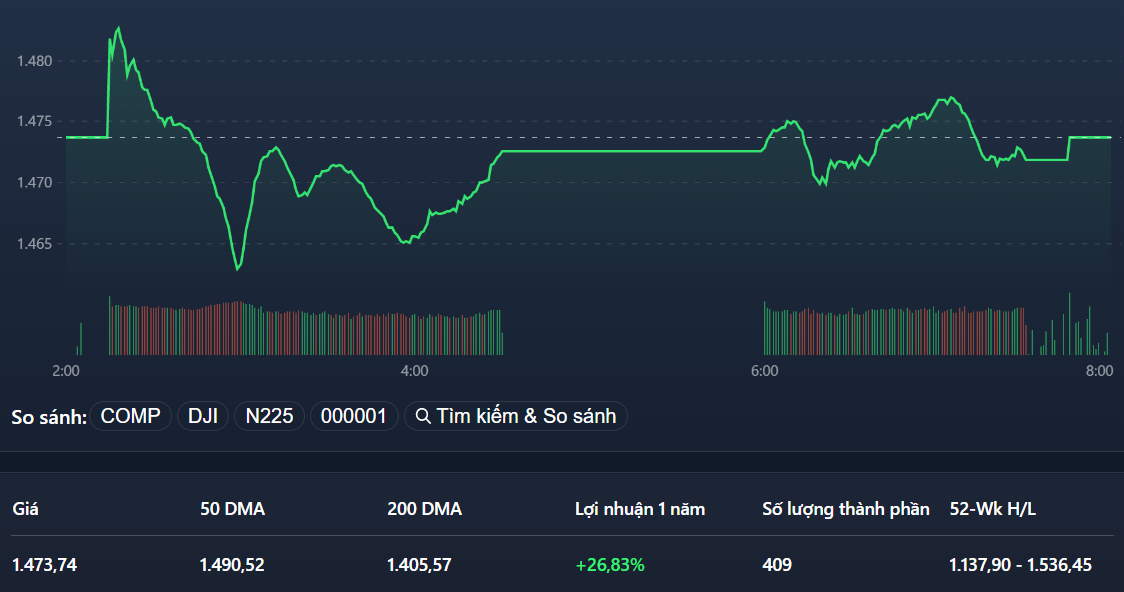Click the 409 component count value
This screenshot has width=1124, height=592.
point(776,564)
